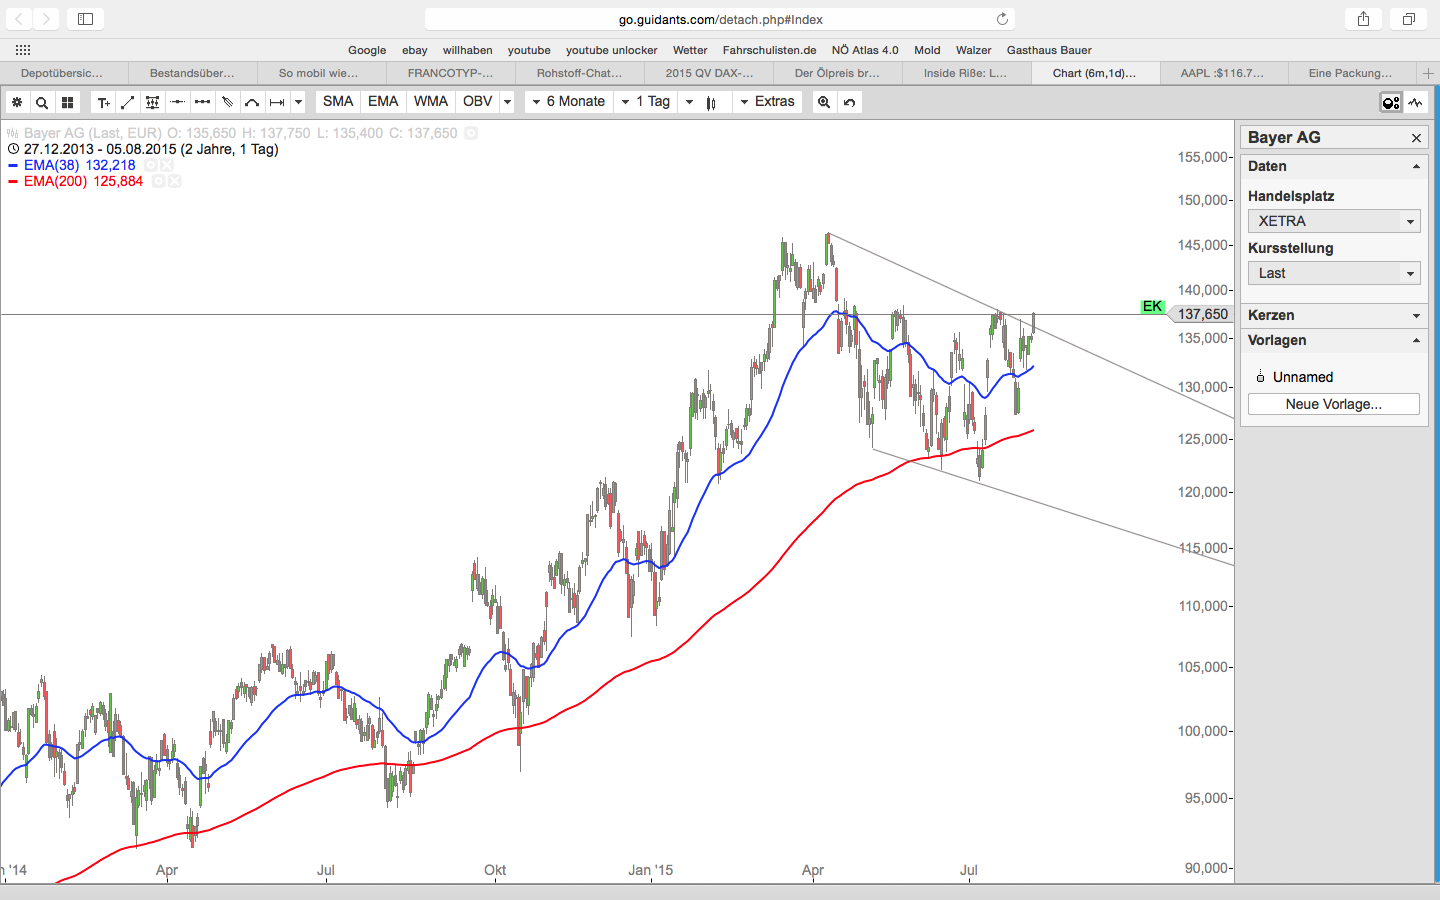Switch to the Depotübersic... tab
The height and width of the screenshot is (900, 1440).
(64, 73)
